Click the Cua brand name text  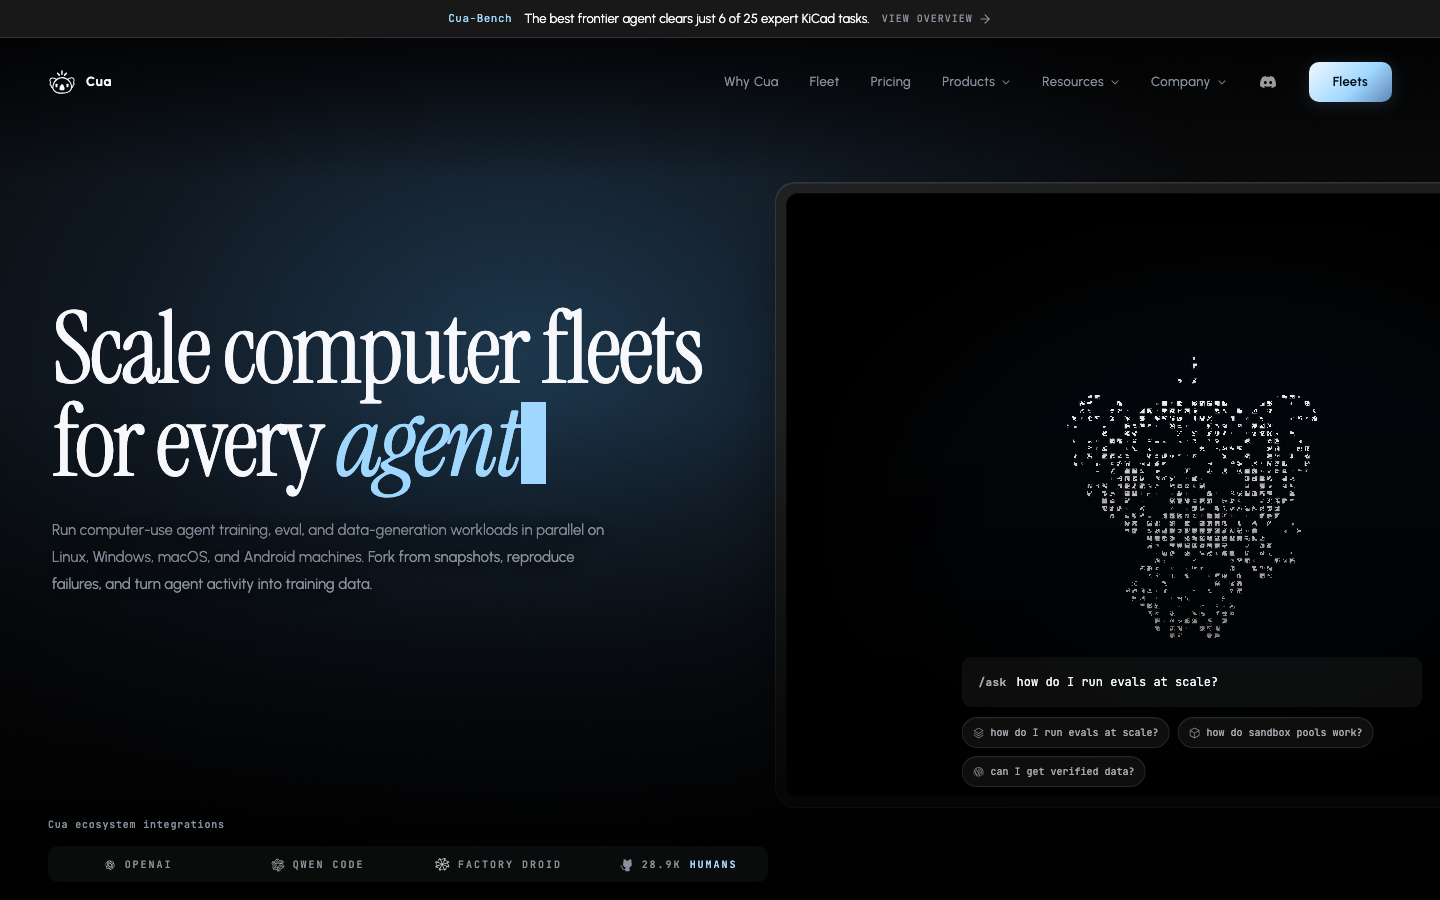point(99,82)
